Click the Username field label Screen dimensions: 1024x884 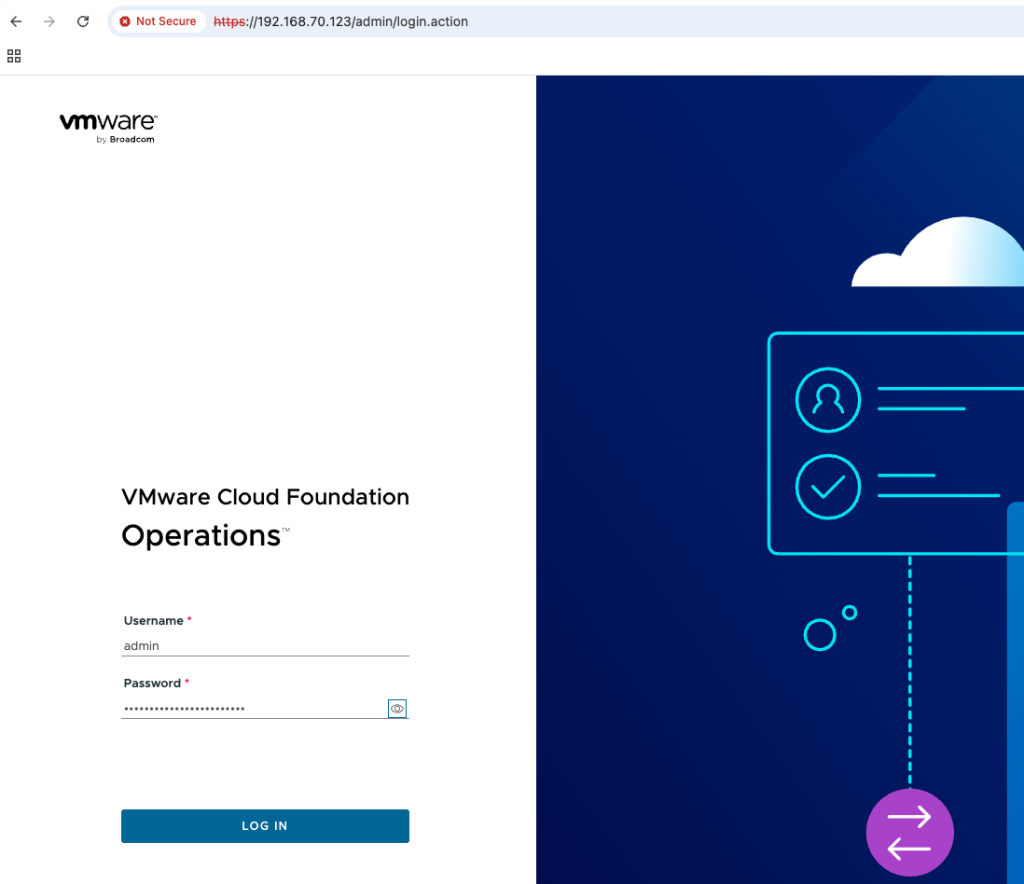[153, 621]
